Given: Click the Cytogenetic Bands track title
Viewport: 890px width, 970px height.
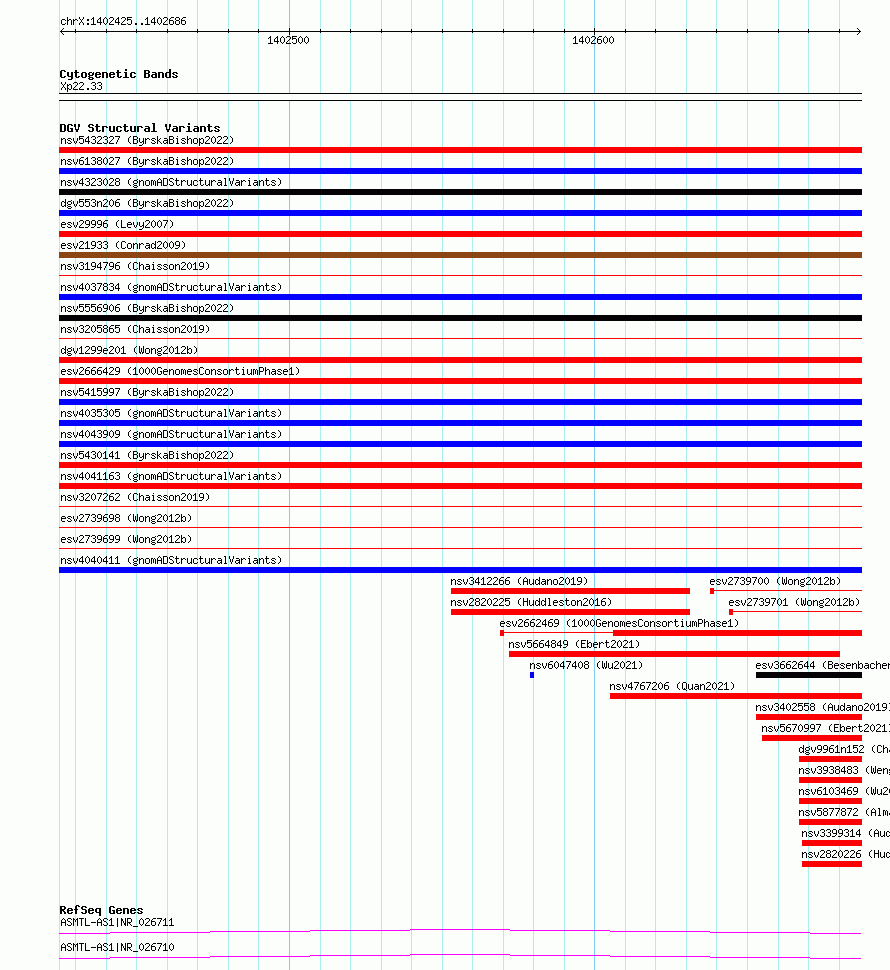Looking at the screenshot, I should tap(119, 75).
